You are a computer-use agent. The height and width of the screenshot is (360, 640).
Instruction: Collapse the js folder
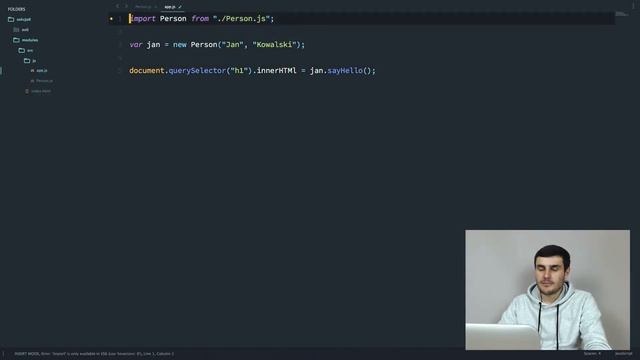pos(34,61)
